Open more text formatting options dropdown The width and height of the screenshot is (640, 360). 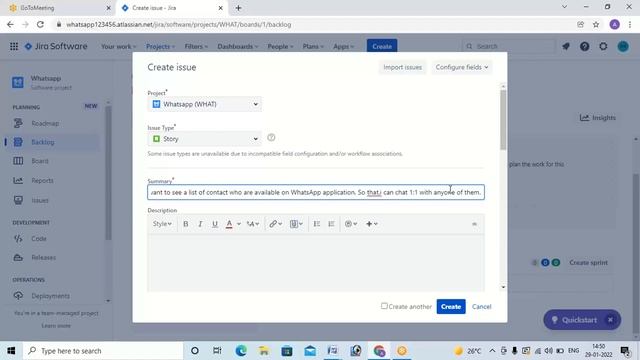253,224
